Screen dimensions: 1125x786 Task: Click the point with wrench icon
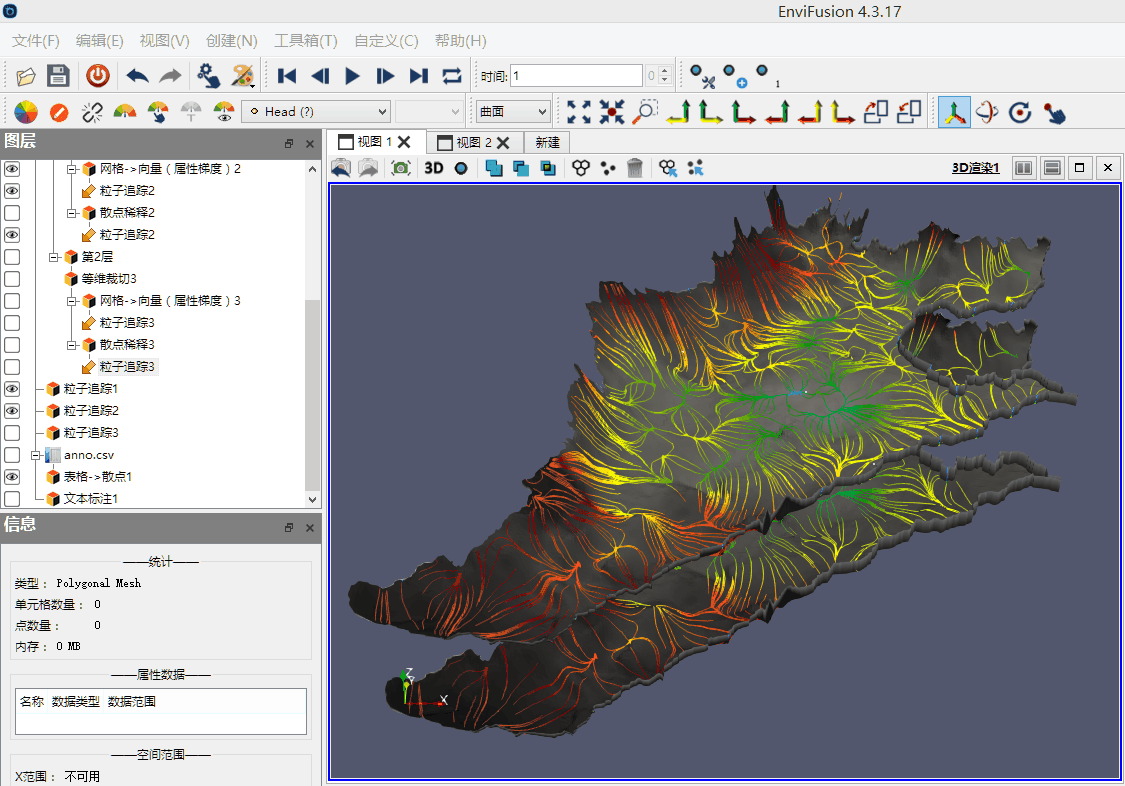[702, 76]
